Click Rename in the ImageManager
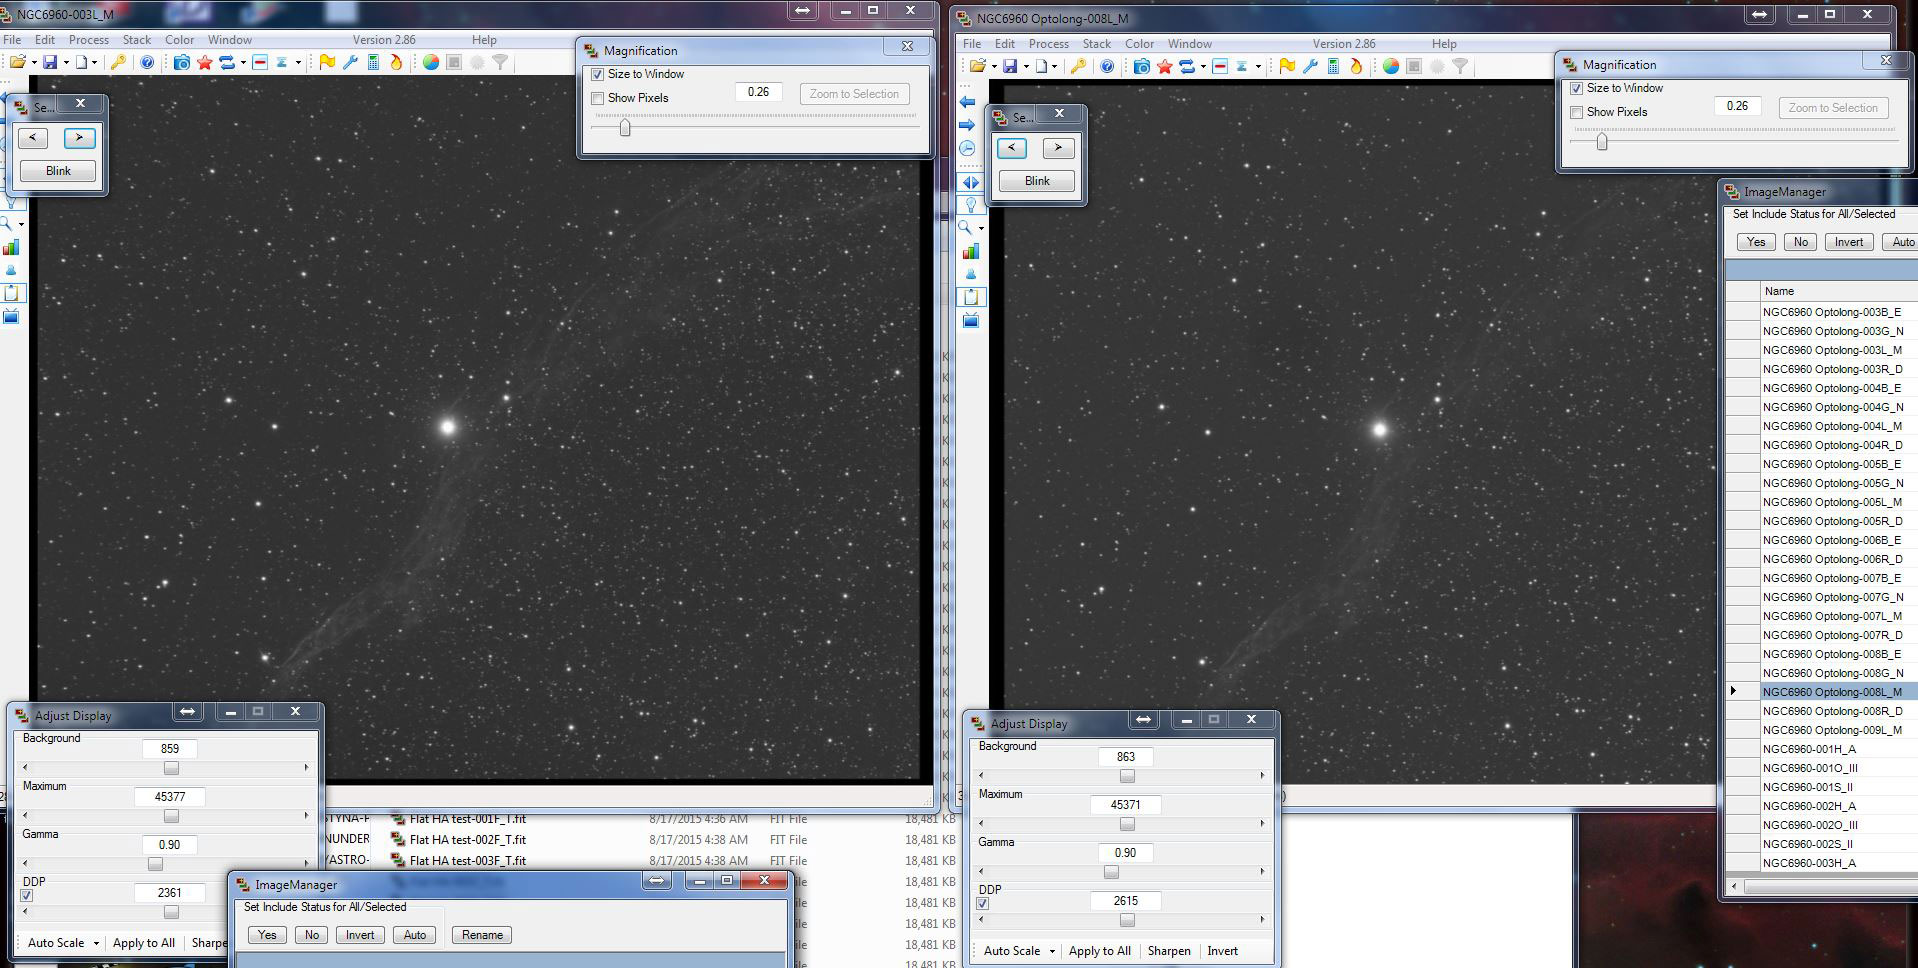 click(x=480, y=935)
